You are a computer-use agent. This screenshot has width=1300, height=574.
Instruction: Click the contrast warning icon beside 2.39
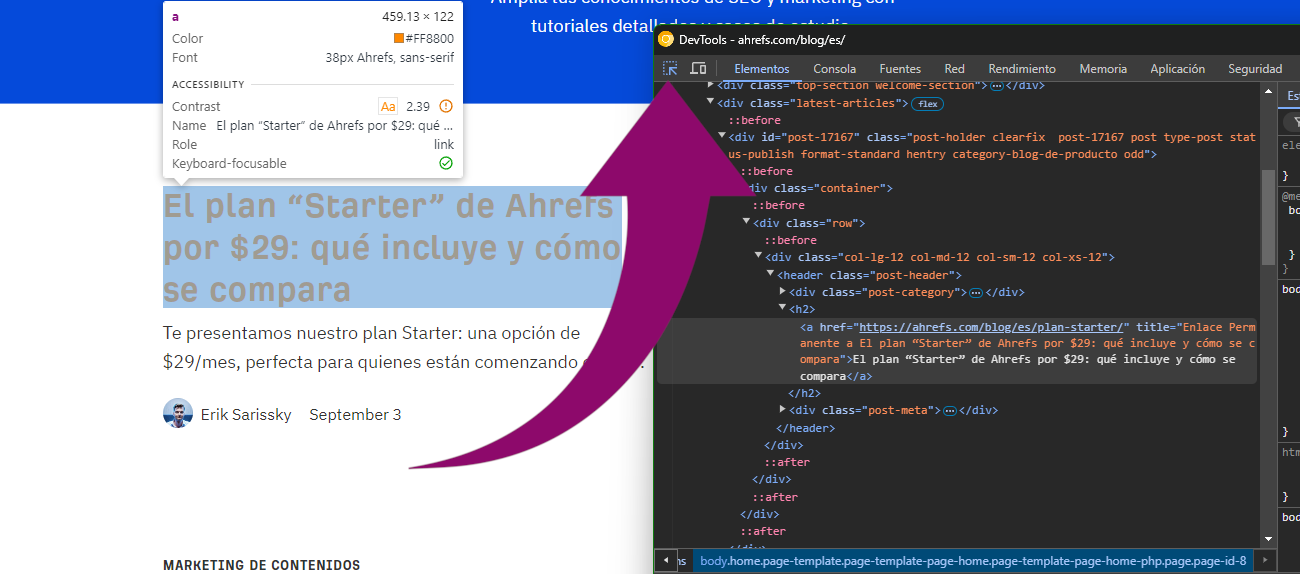click(x=446, y=106)
